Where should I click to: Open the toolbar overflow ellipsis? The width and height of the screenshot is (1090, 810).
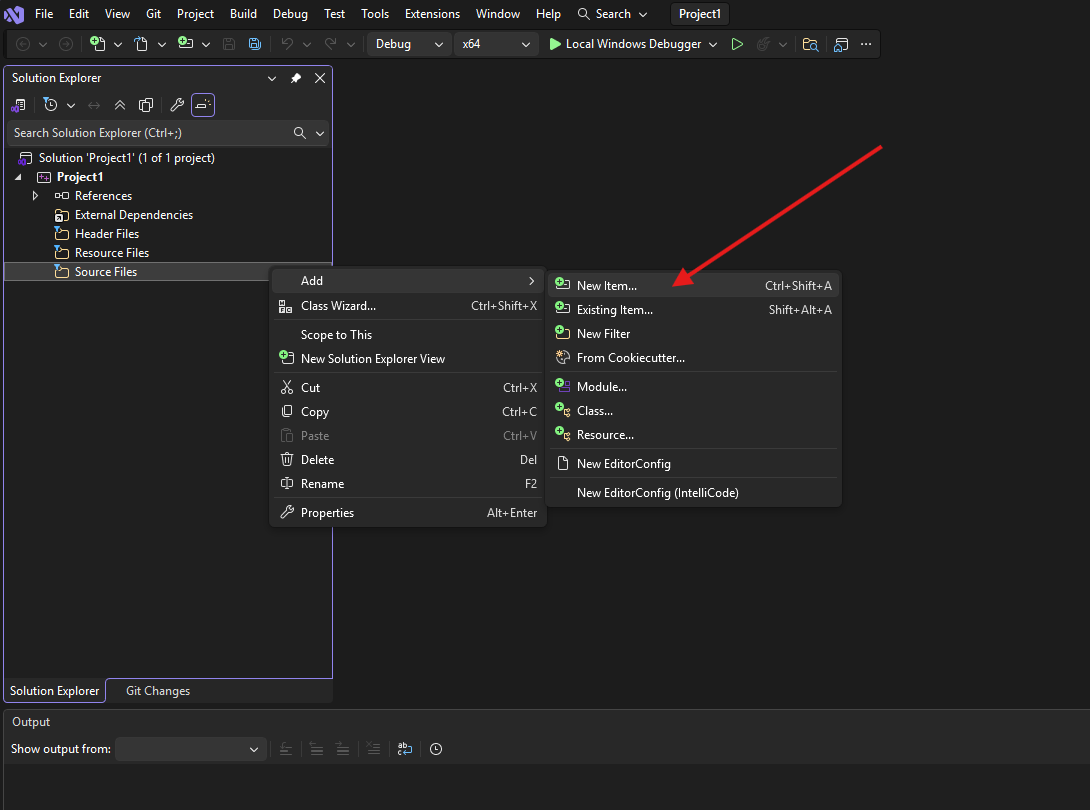click(x=865, y=44)
